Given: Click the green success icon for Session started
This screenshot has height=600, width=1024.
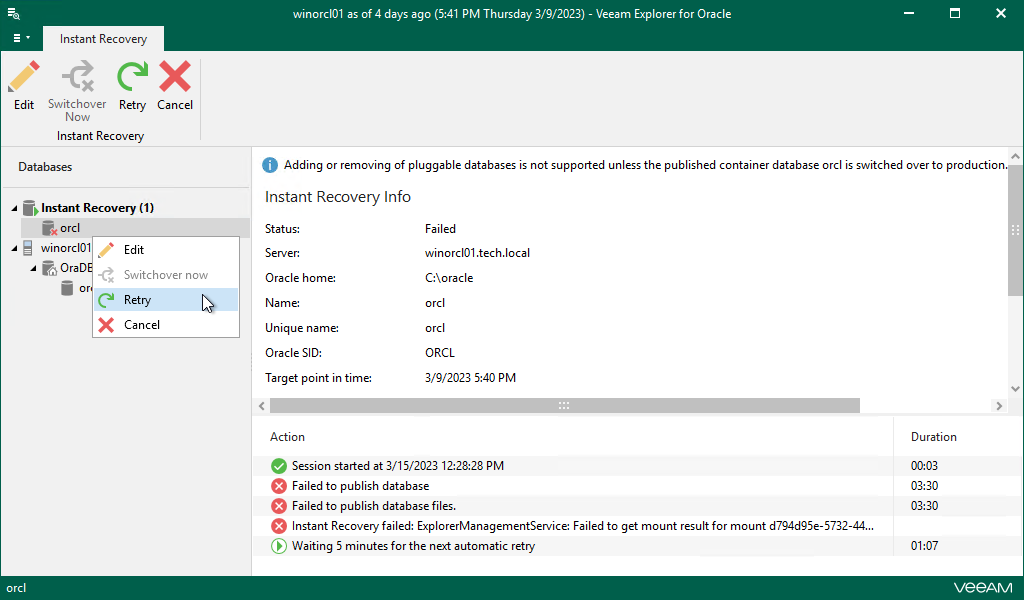Looking at the screenshot, I should (x=279, y=466).
